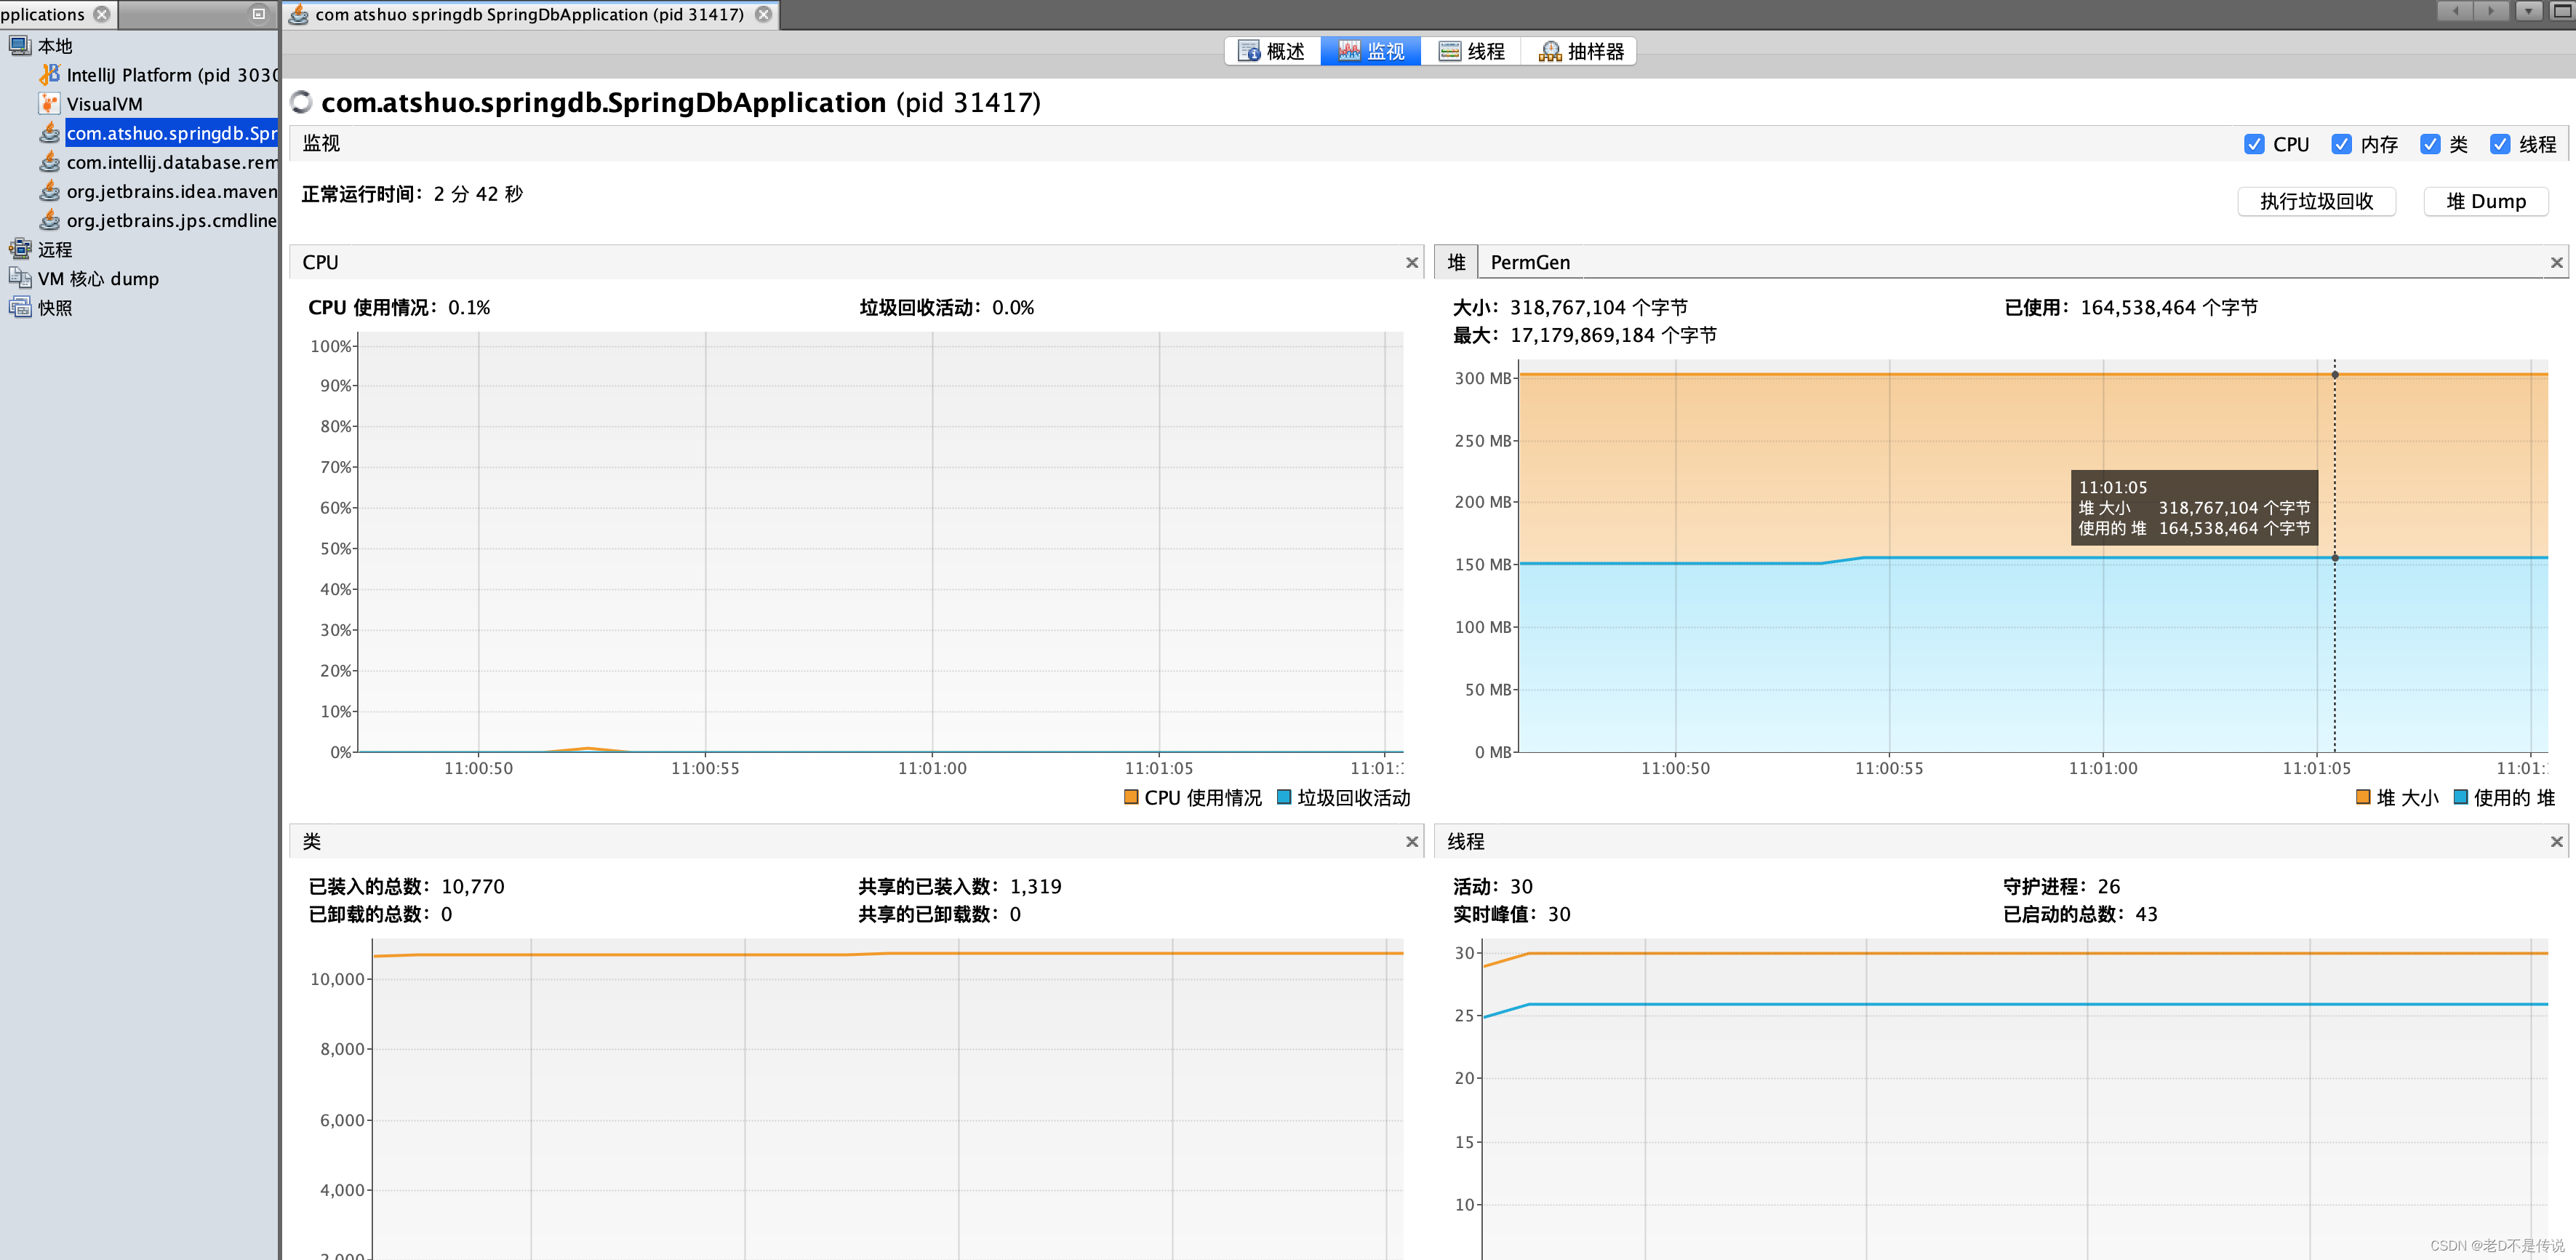Click the 已使用 164,538,464 heap value
2576x1260 pixels.
2168,307
